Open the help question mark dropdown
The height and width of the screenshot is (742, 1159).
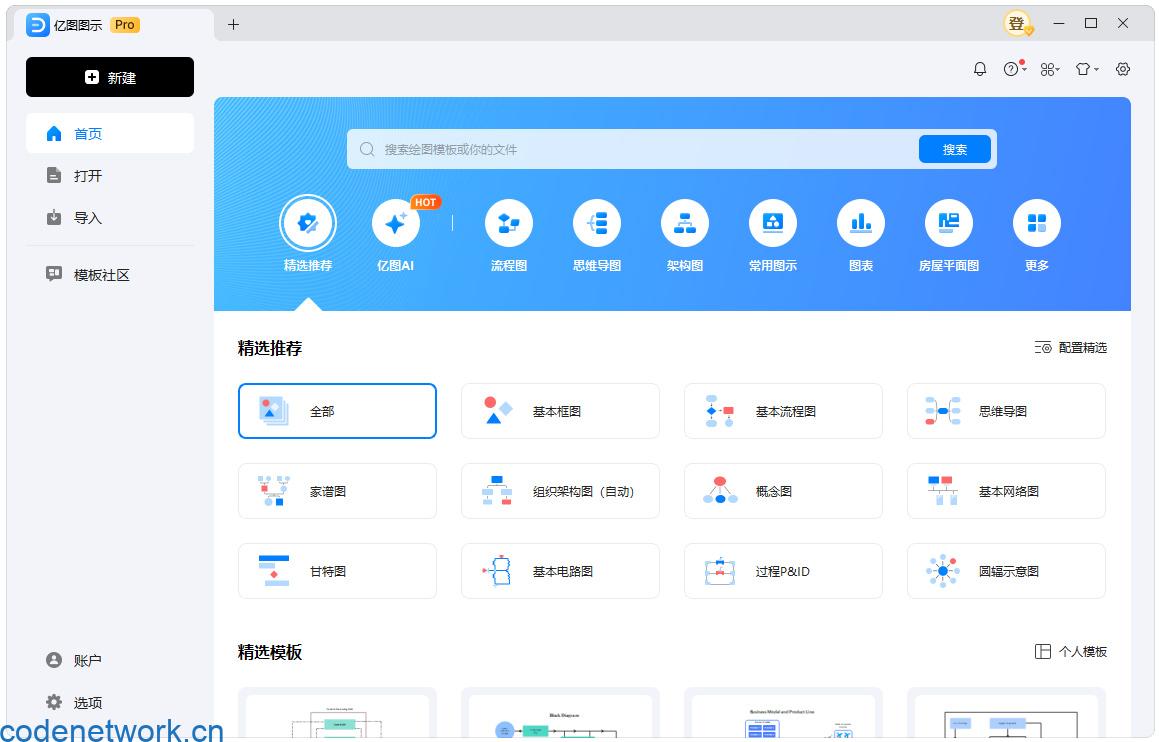coord(1014,69)
